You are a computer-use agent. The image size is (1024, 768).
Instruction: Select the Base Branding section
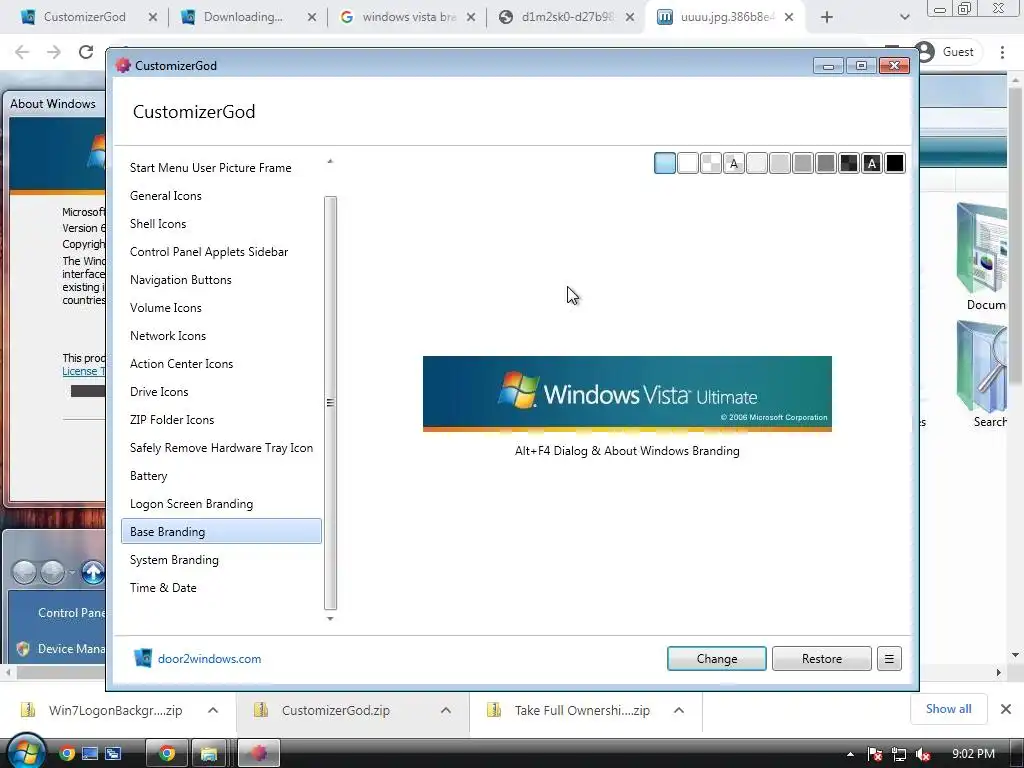221,532
